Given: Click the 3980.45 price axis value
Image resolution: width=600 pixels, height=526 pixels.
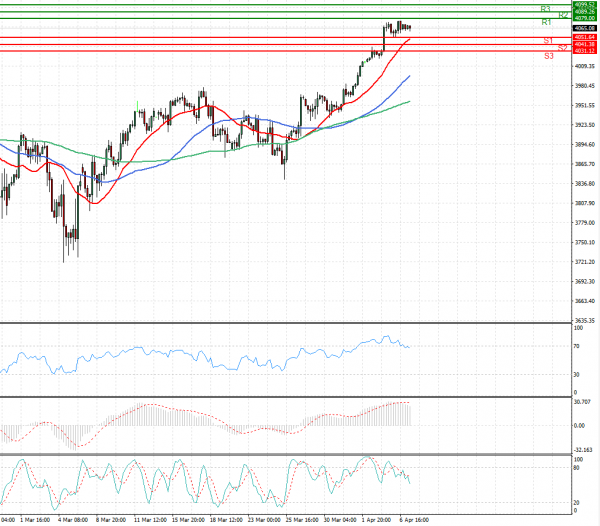Looking at the screenshot, I should click(x=585, y=86).
